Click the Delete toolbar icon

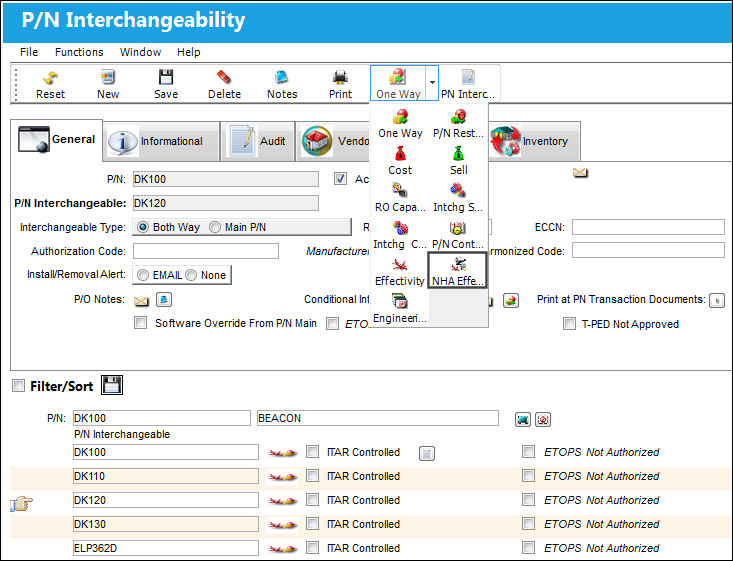tap(224, 84)
